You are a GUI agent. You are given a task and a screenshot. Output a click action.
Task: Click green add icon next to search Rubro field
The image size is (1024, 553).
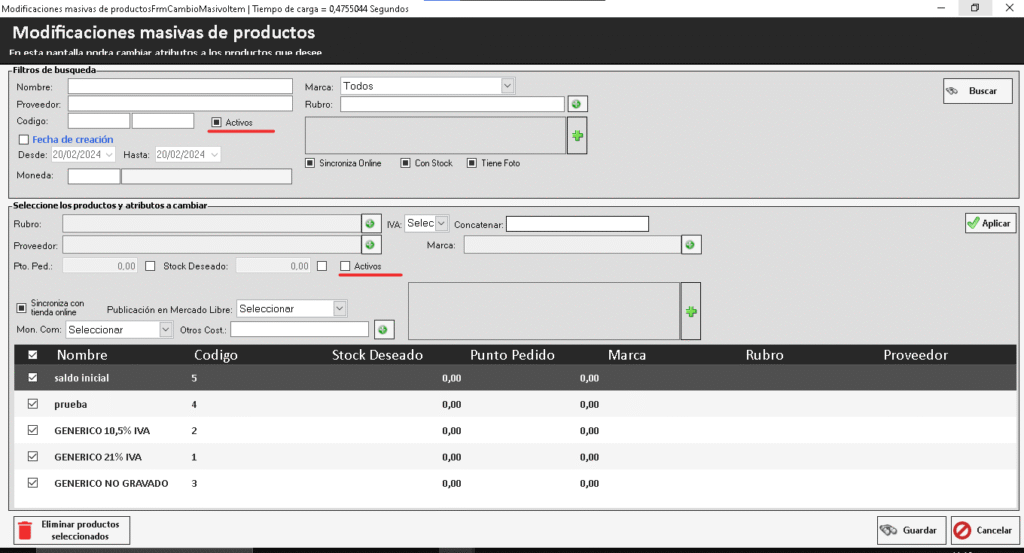point(577,104)
